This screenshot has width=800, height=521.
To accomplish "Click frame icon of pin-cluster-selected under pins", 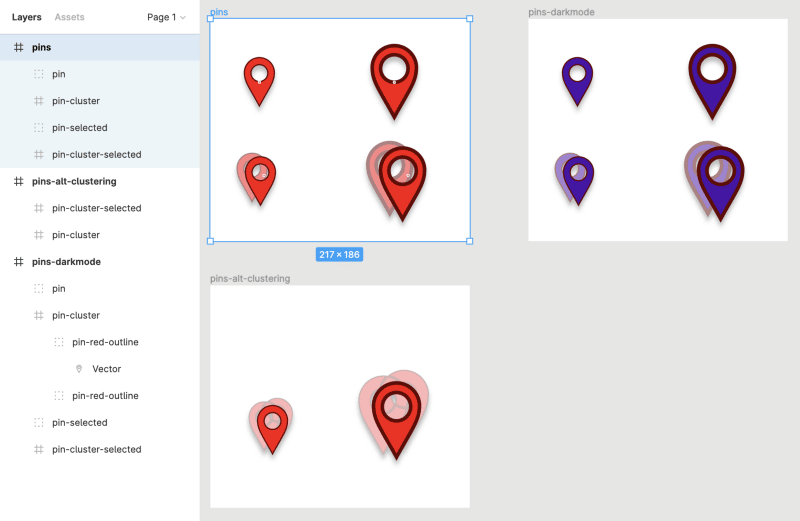I will [39, 155].
